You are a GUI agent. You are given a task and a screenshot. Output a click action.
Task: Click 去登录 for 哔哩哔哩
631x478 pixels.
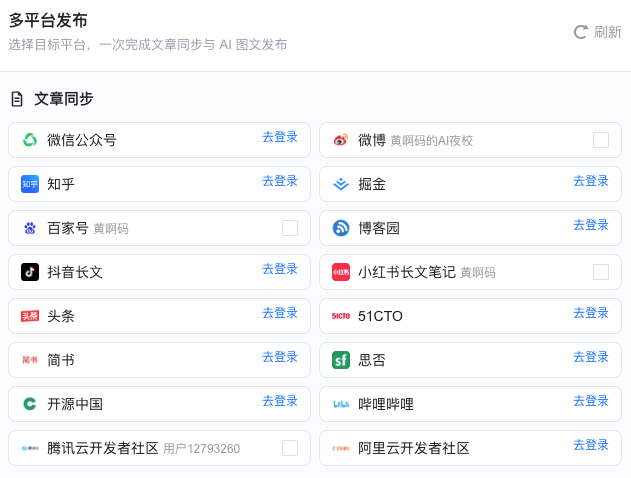[591, 401]
